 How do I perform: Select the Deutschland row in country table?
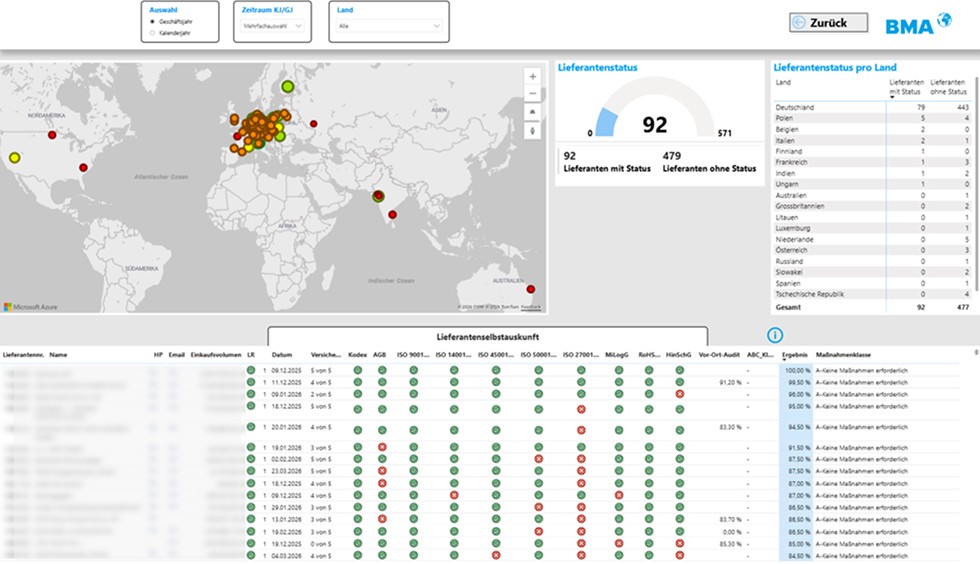point(872,107)
